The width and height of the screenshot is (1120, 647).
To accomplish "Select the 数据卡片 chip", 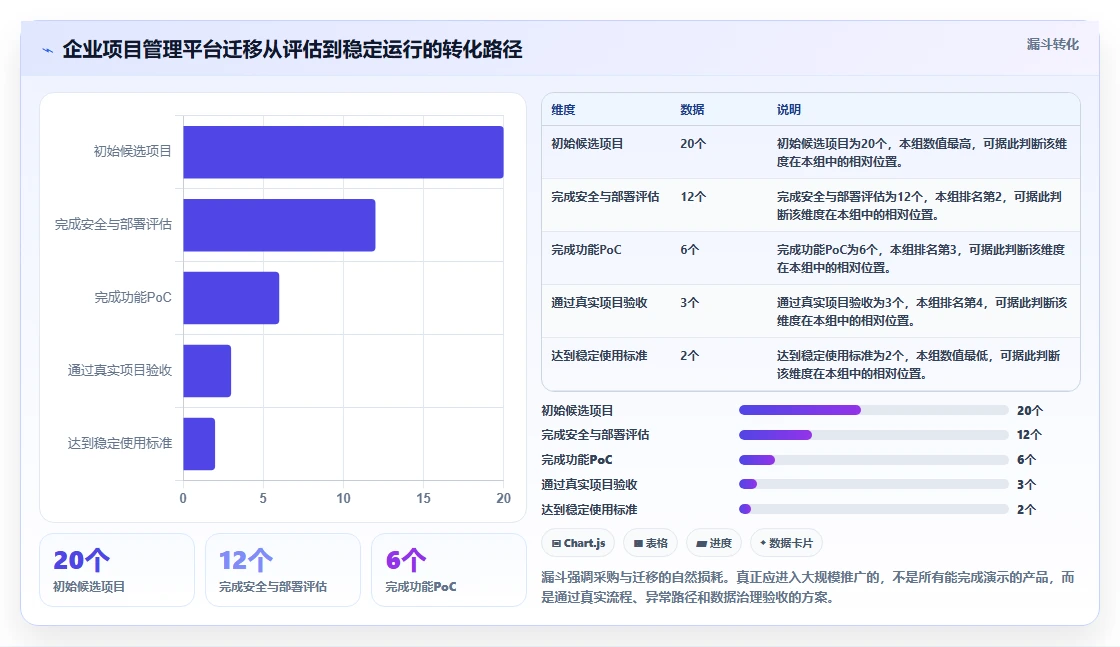I will click(x=786, y=543).
